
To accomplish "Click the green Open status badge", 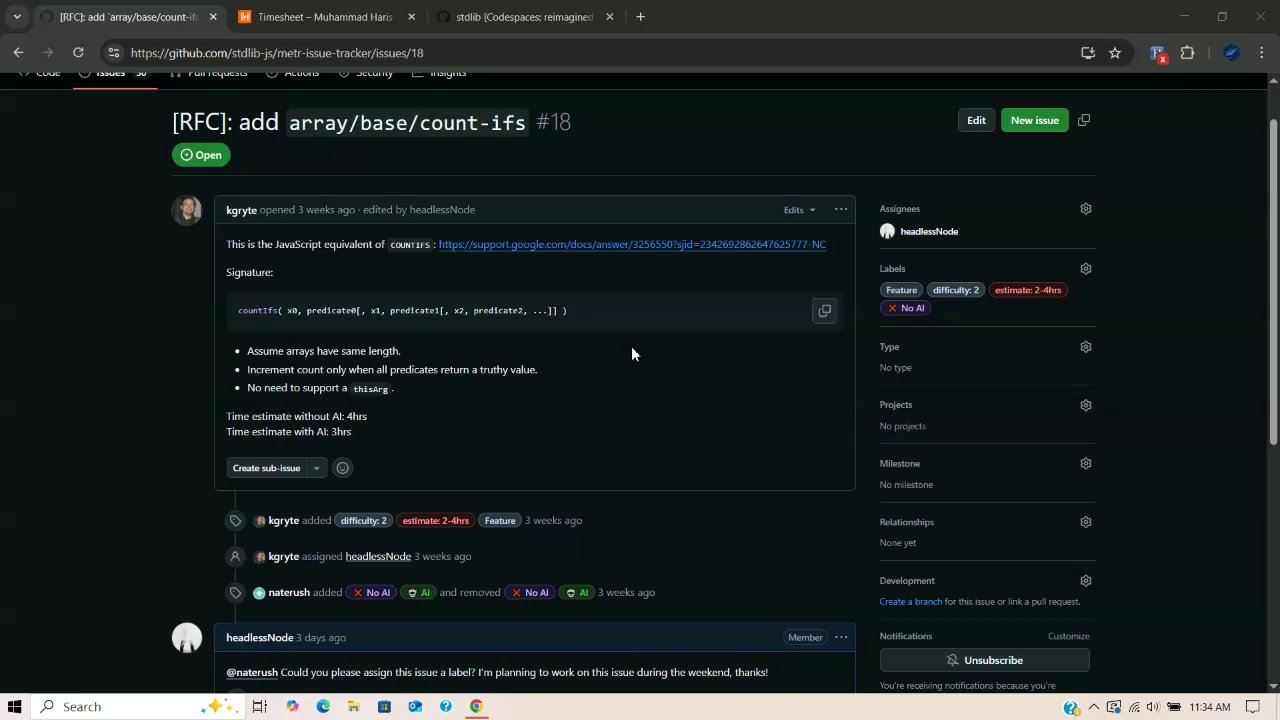I will click(x=201, y=155).
